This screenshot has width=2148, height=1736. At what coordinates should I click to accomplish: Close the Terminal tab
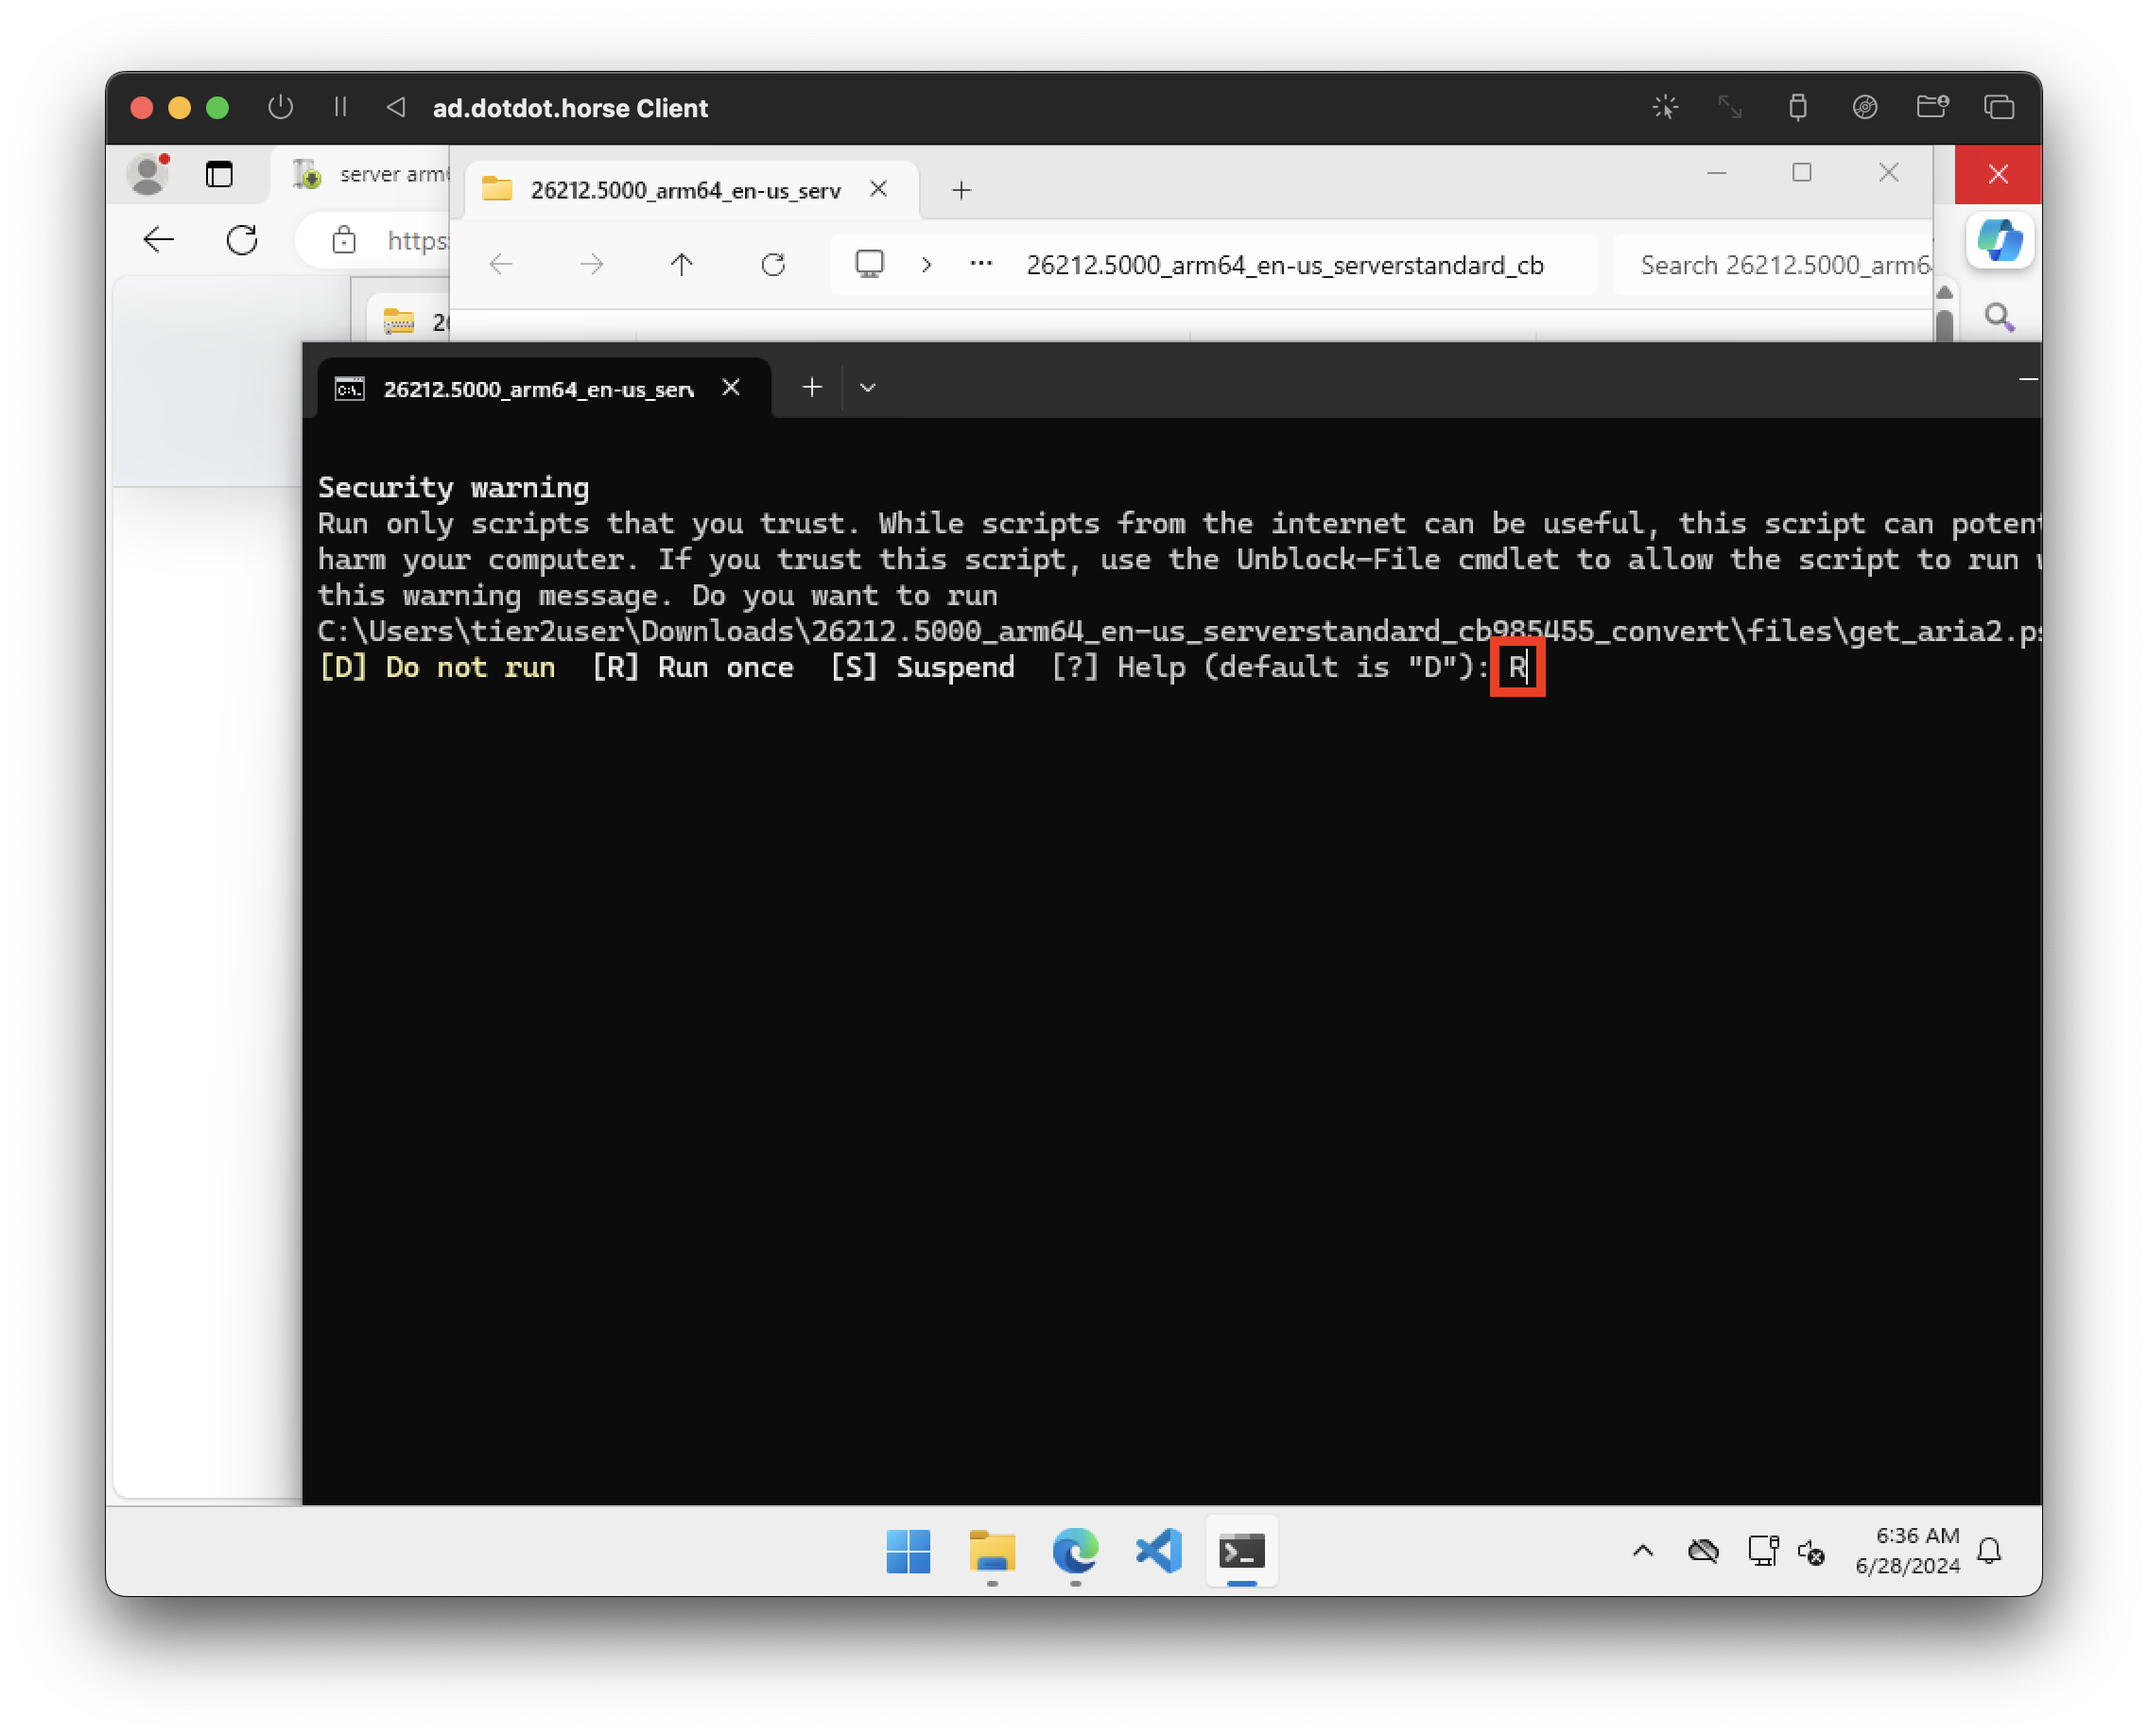[731, 388]
